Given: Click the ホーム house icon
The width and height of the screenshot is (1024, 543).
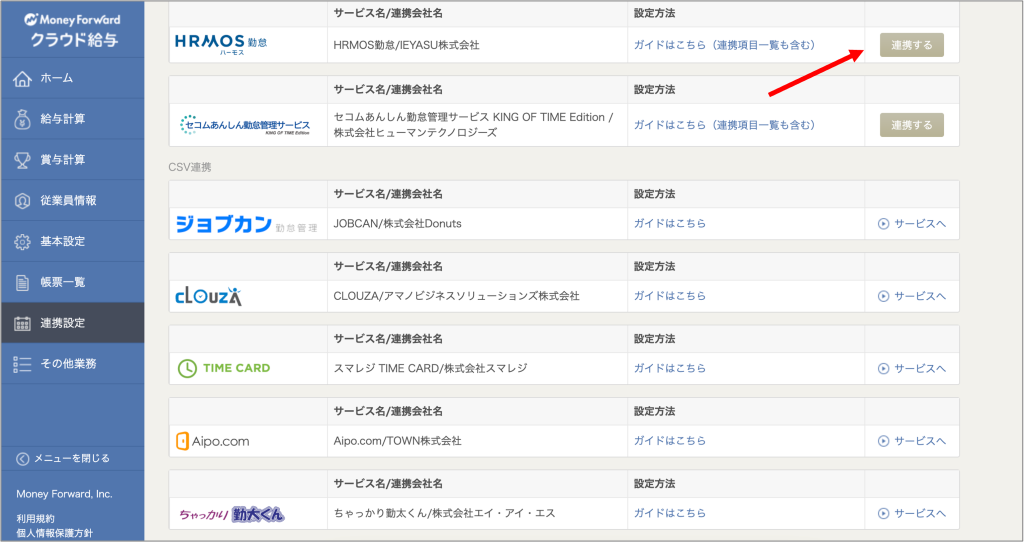Looking at the screenshot, I should 22,78.
